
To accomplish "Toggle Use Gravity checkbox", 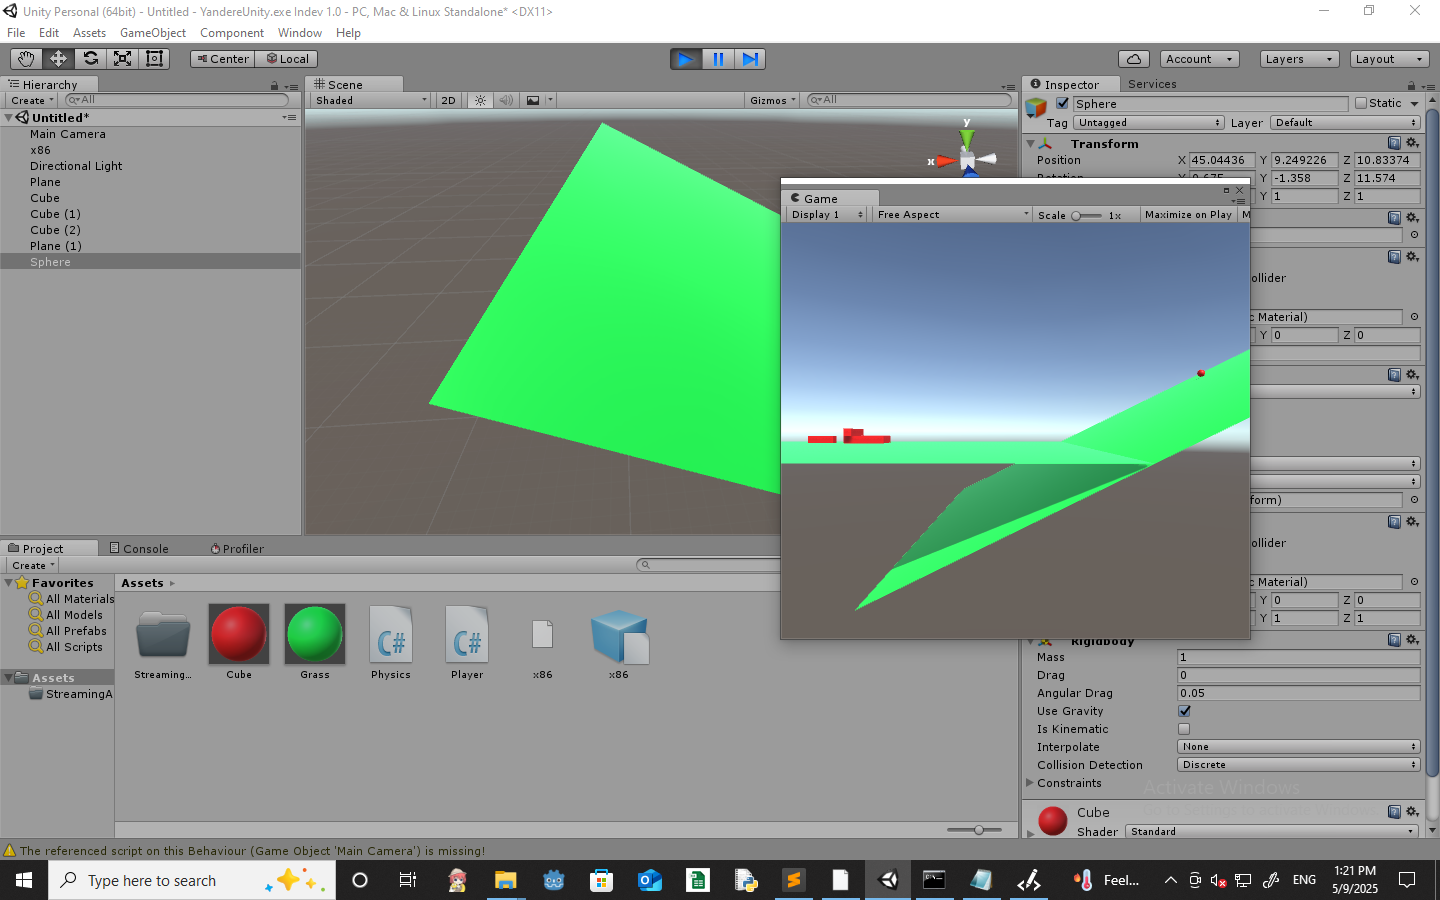I will click(x=1184, y=711).
